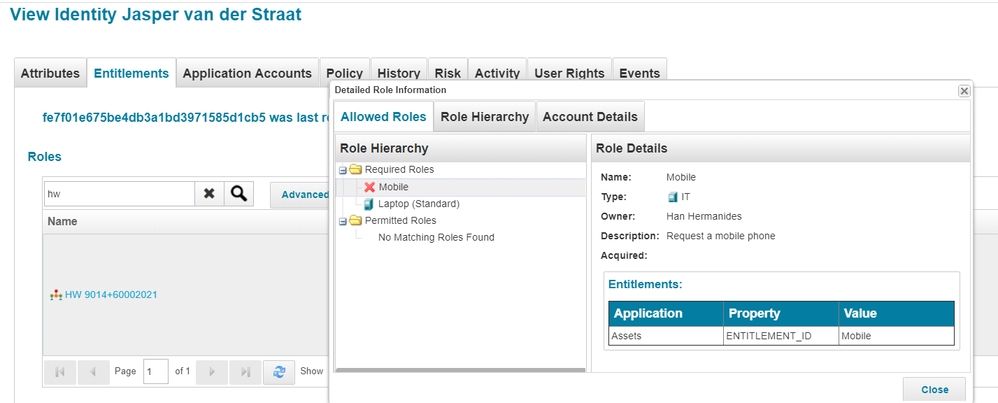Click the magnifying glass search icon
Image resolution: width=998 pixels, height=403 pixels.
(237, 194)
